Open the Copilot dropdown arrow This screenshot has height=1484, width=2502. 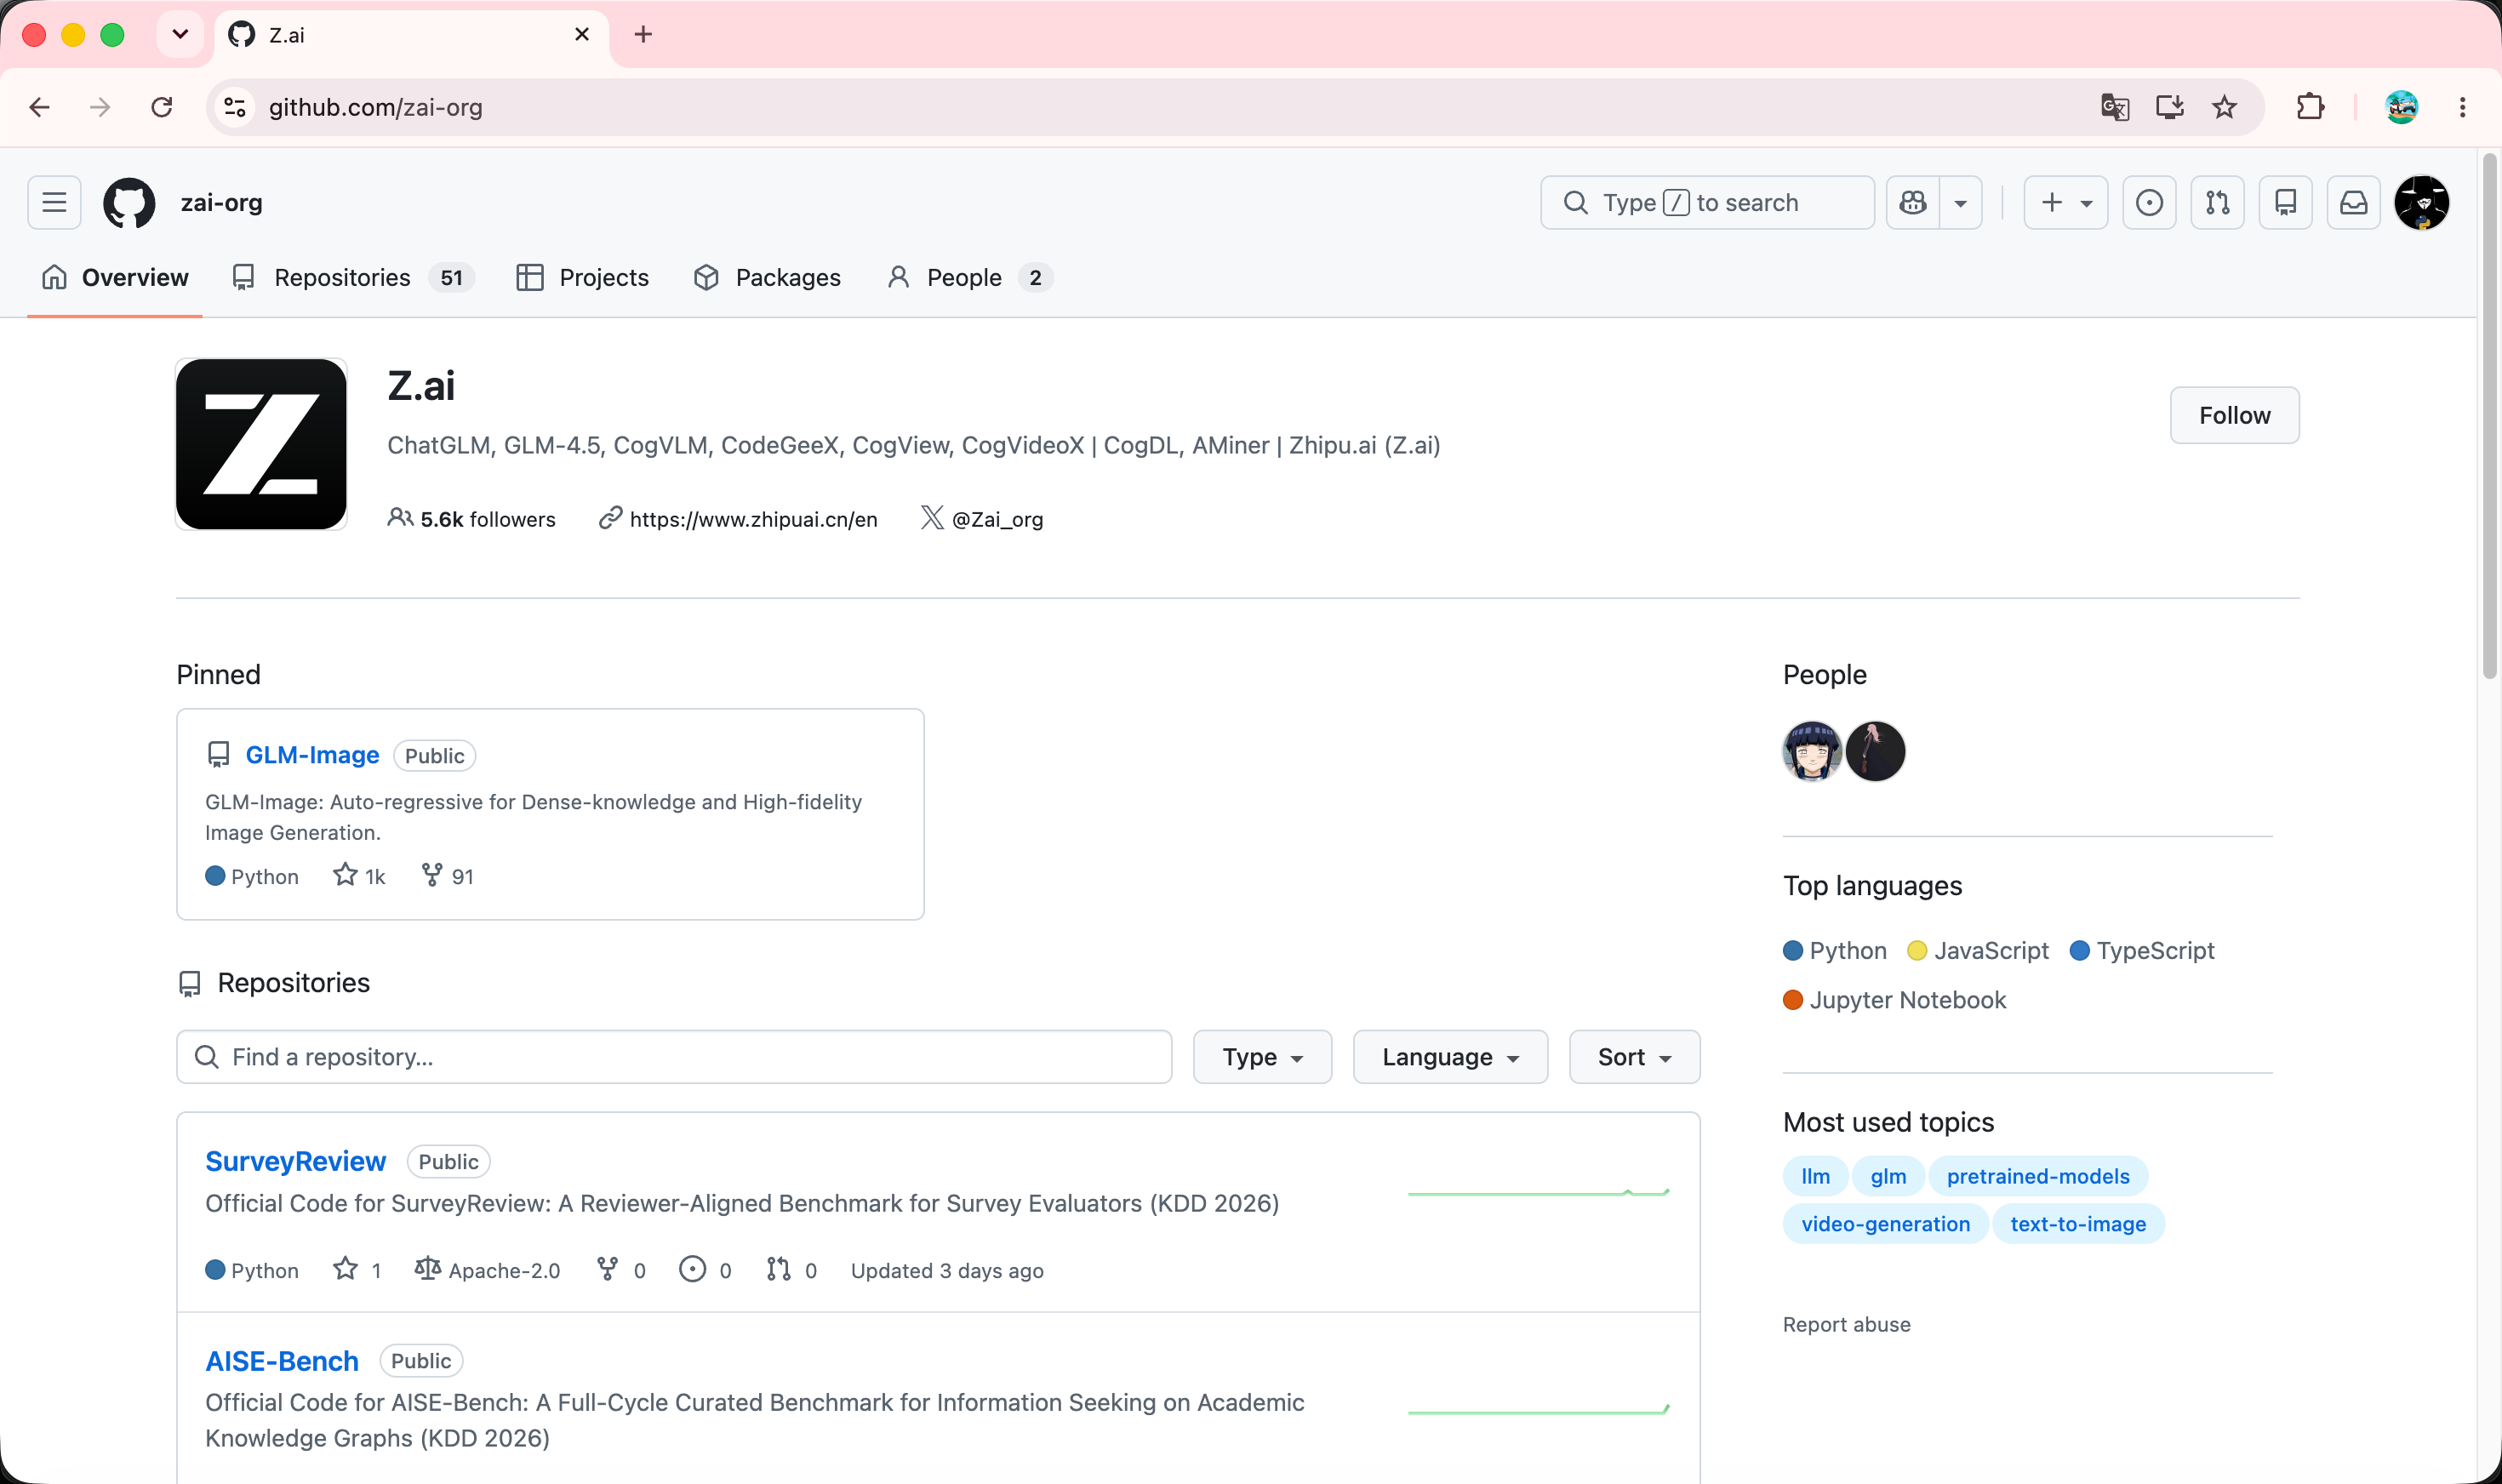(1961, 203)
